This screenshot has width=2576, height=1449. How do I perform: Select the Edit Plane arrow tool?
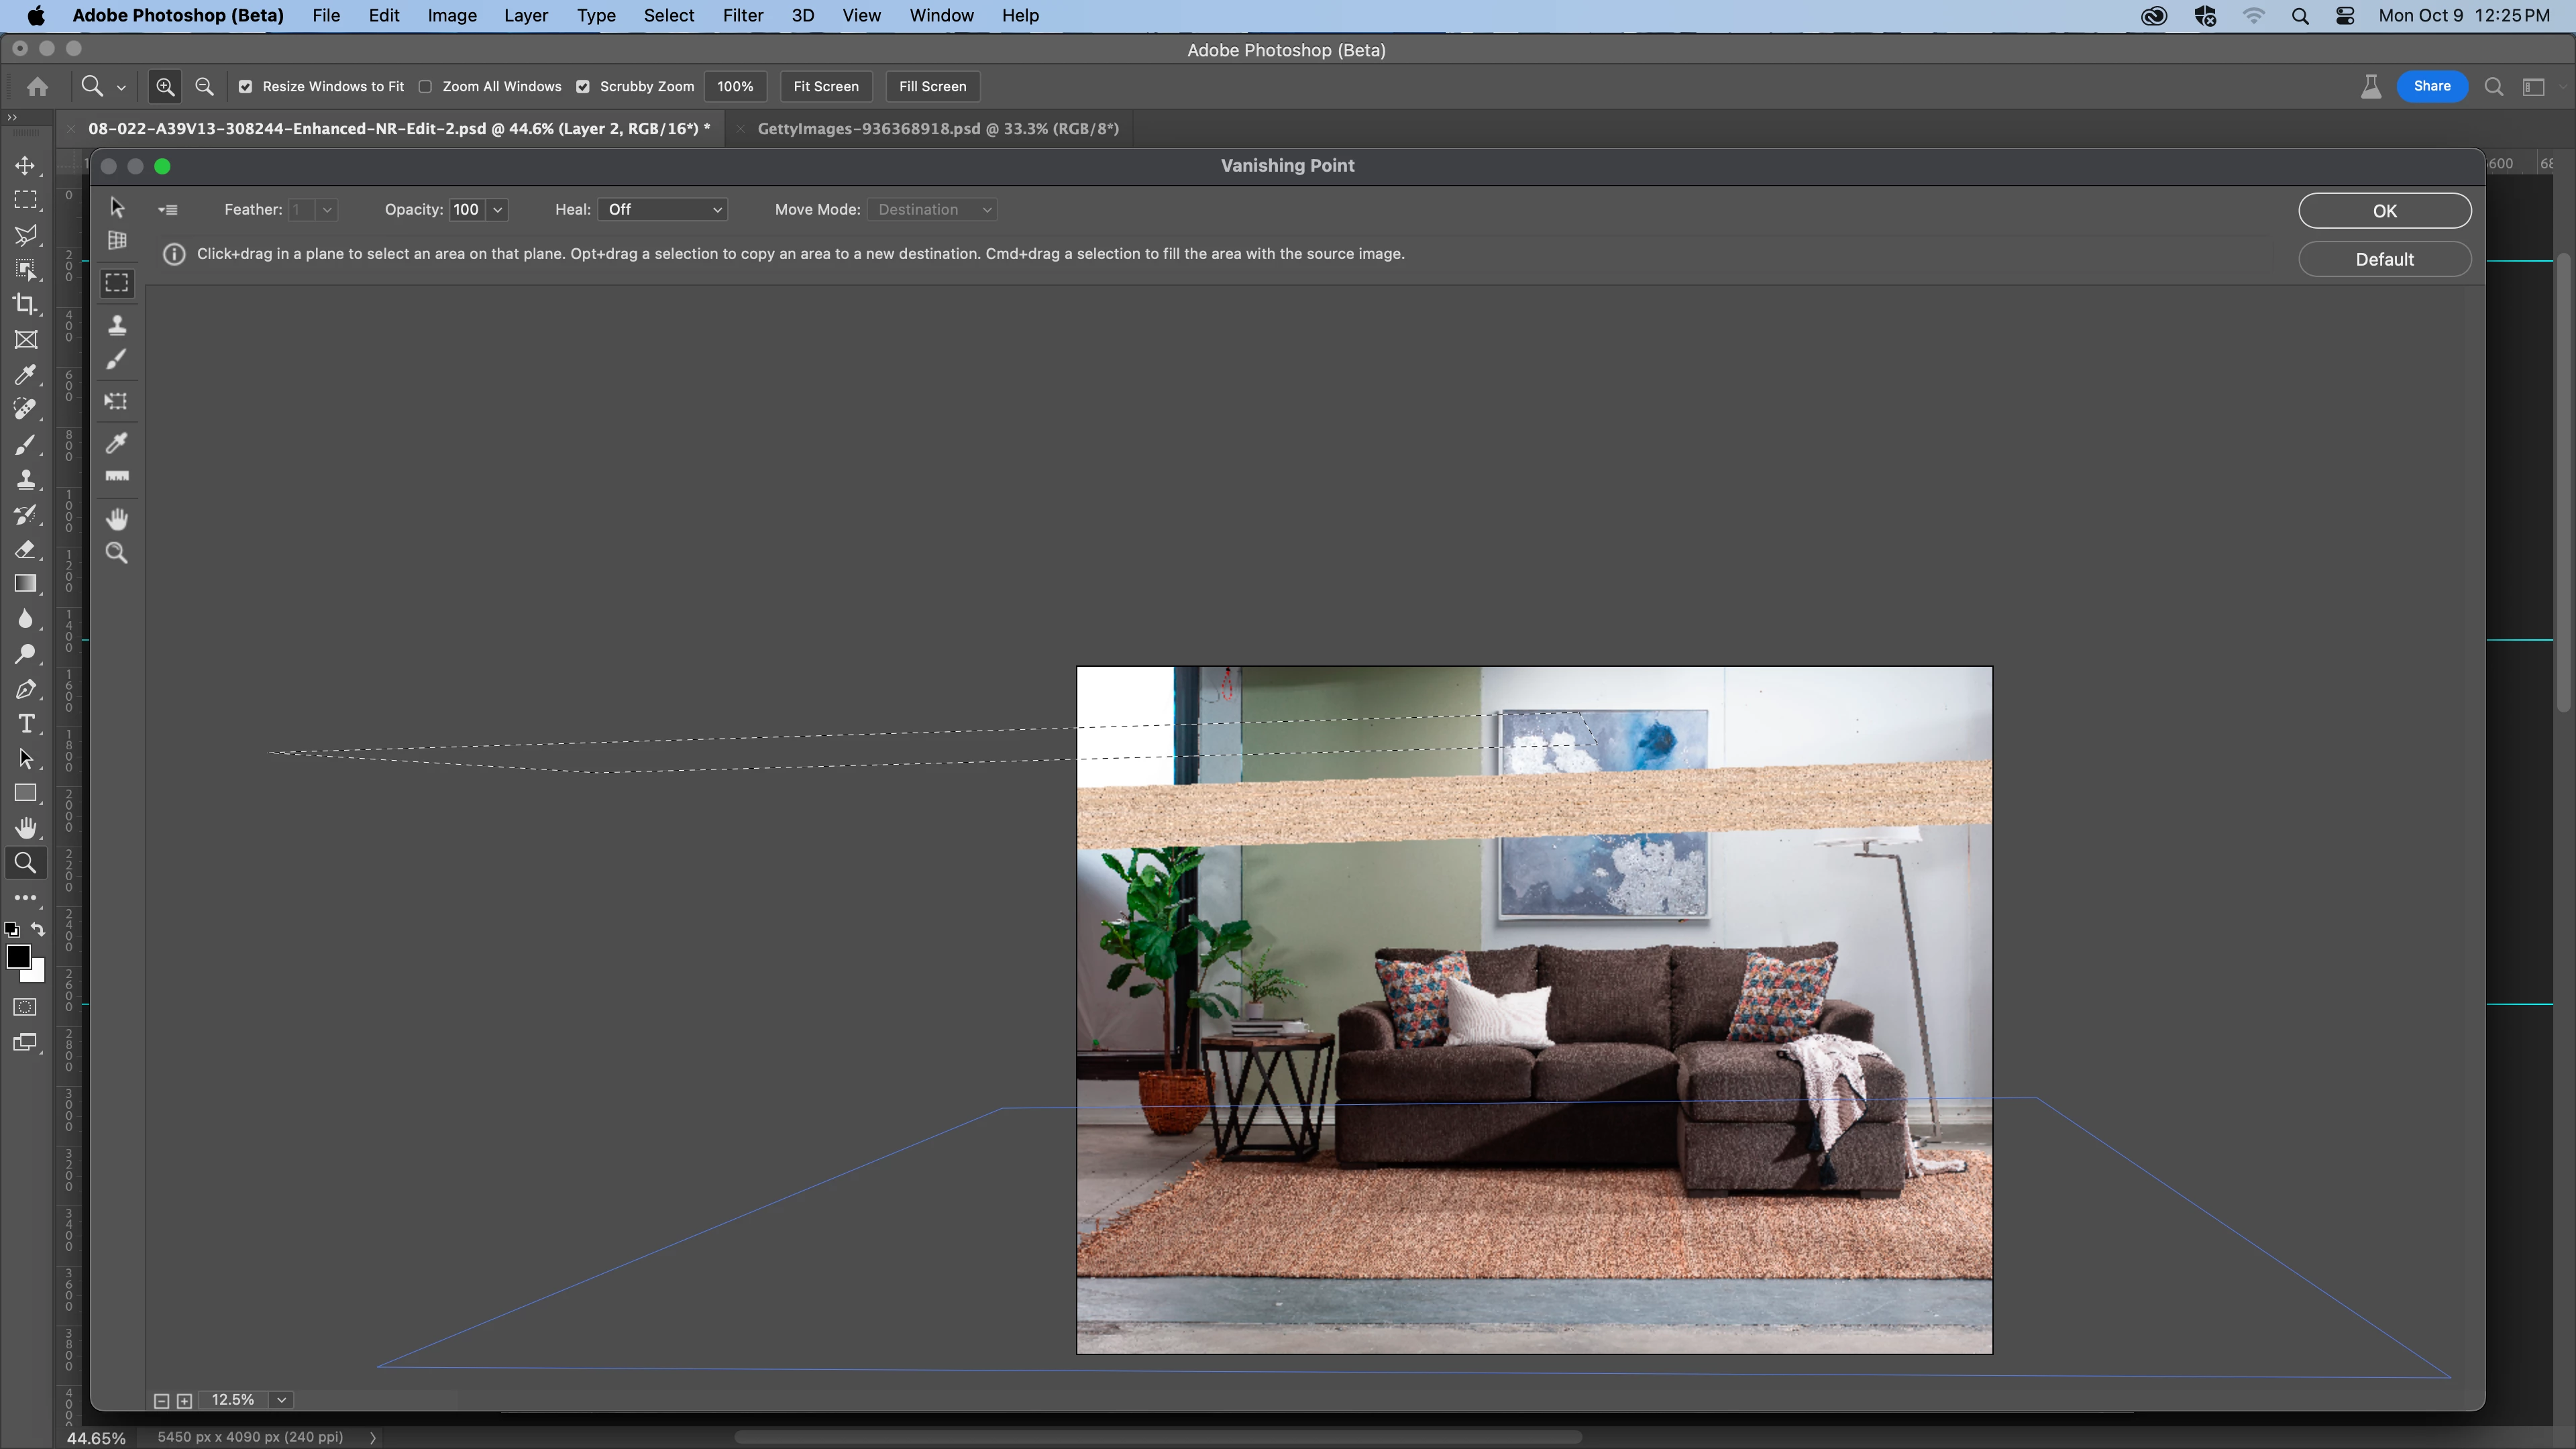click(117, 207)
